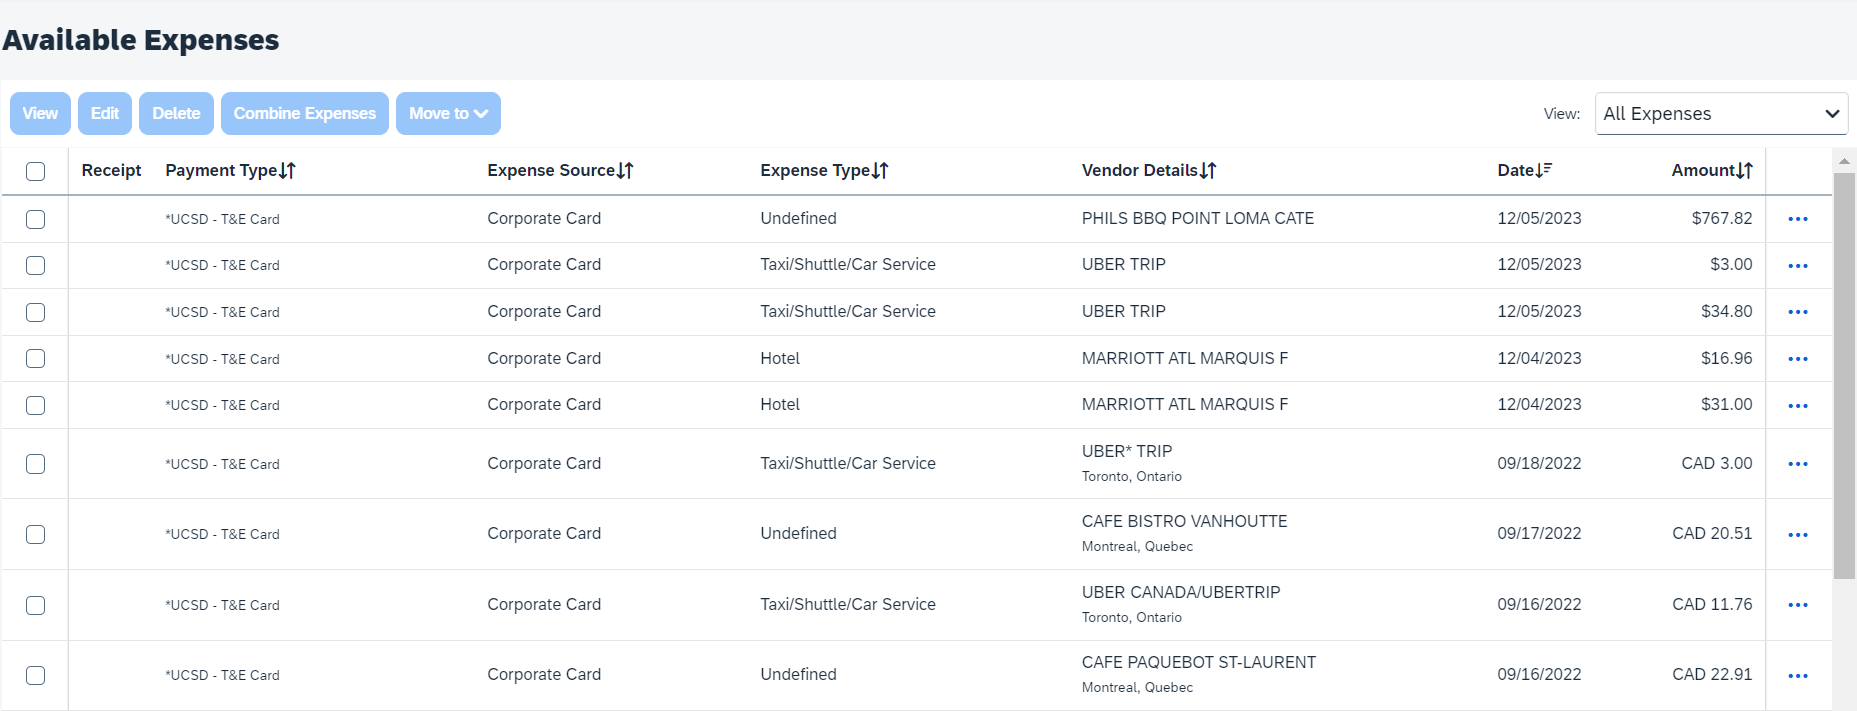Select the CAD 11.76 Uber Canada row checkbox
This screenshot has height=711, width=1857.
click(x=36, y=605)
